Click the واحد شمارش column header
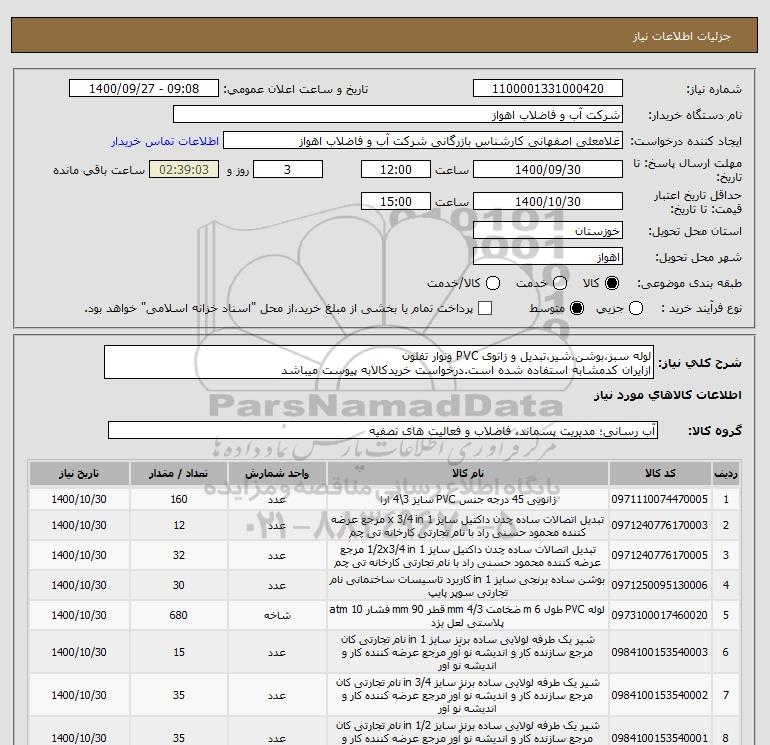770x745 pixels. (277, 473)
